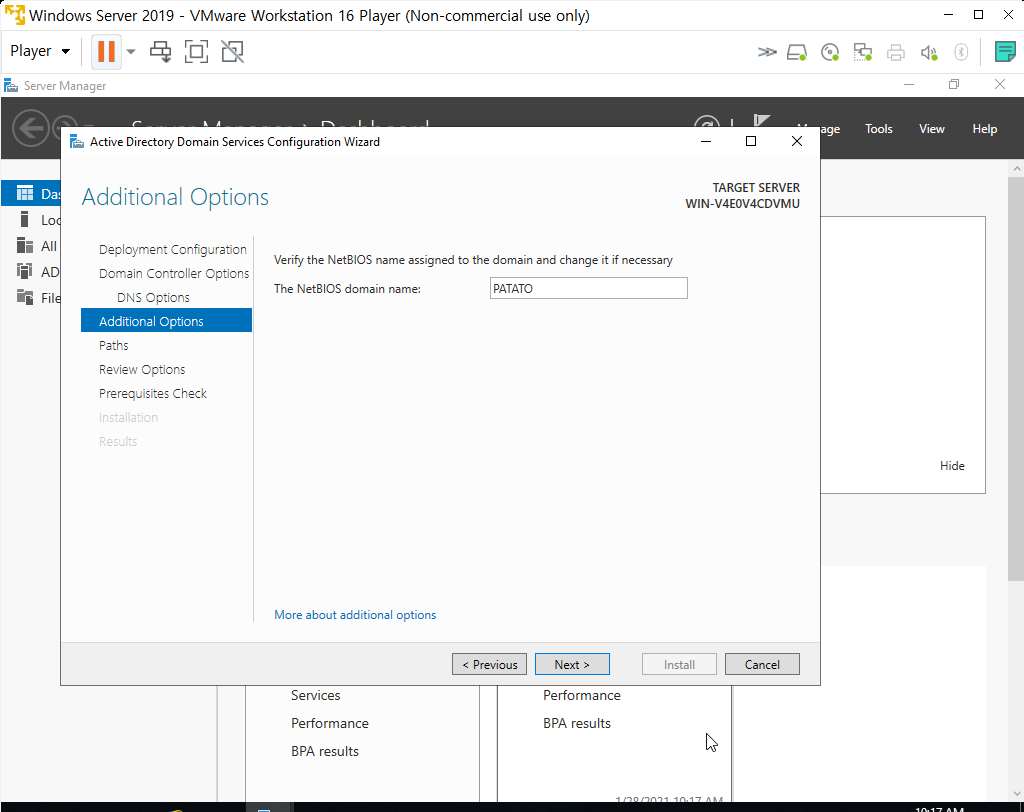Click the NetBIOS domain name field PATATO
The image size is (1024, 812).
[x=588, y=288]
